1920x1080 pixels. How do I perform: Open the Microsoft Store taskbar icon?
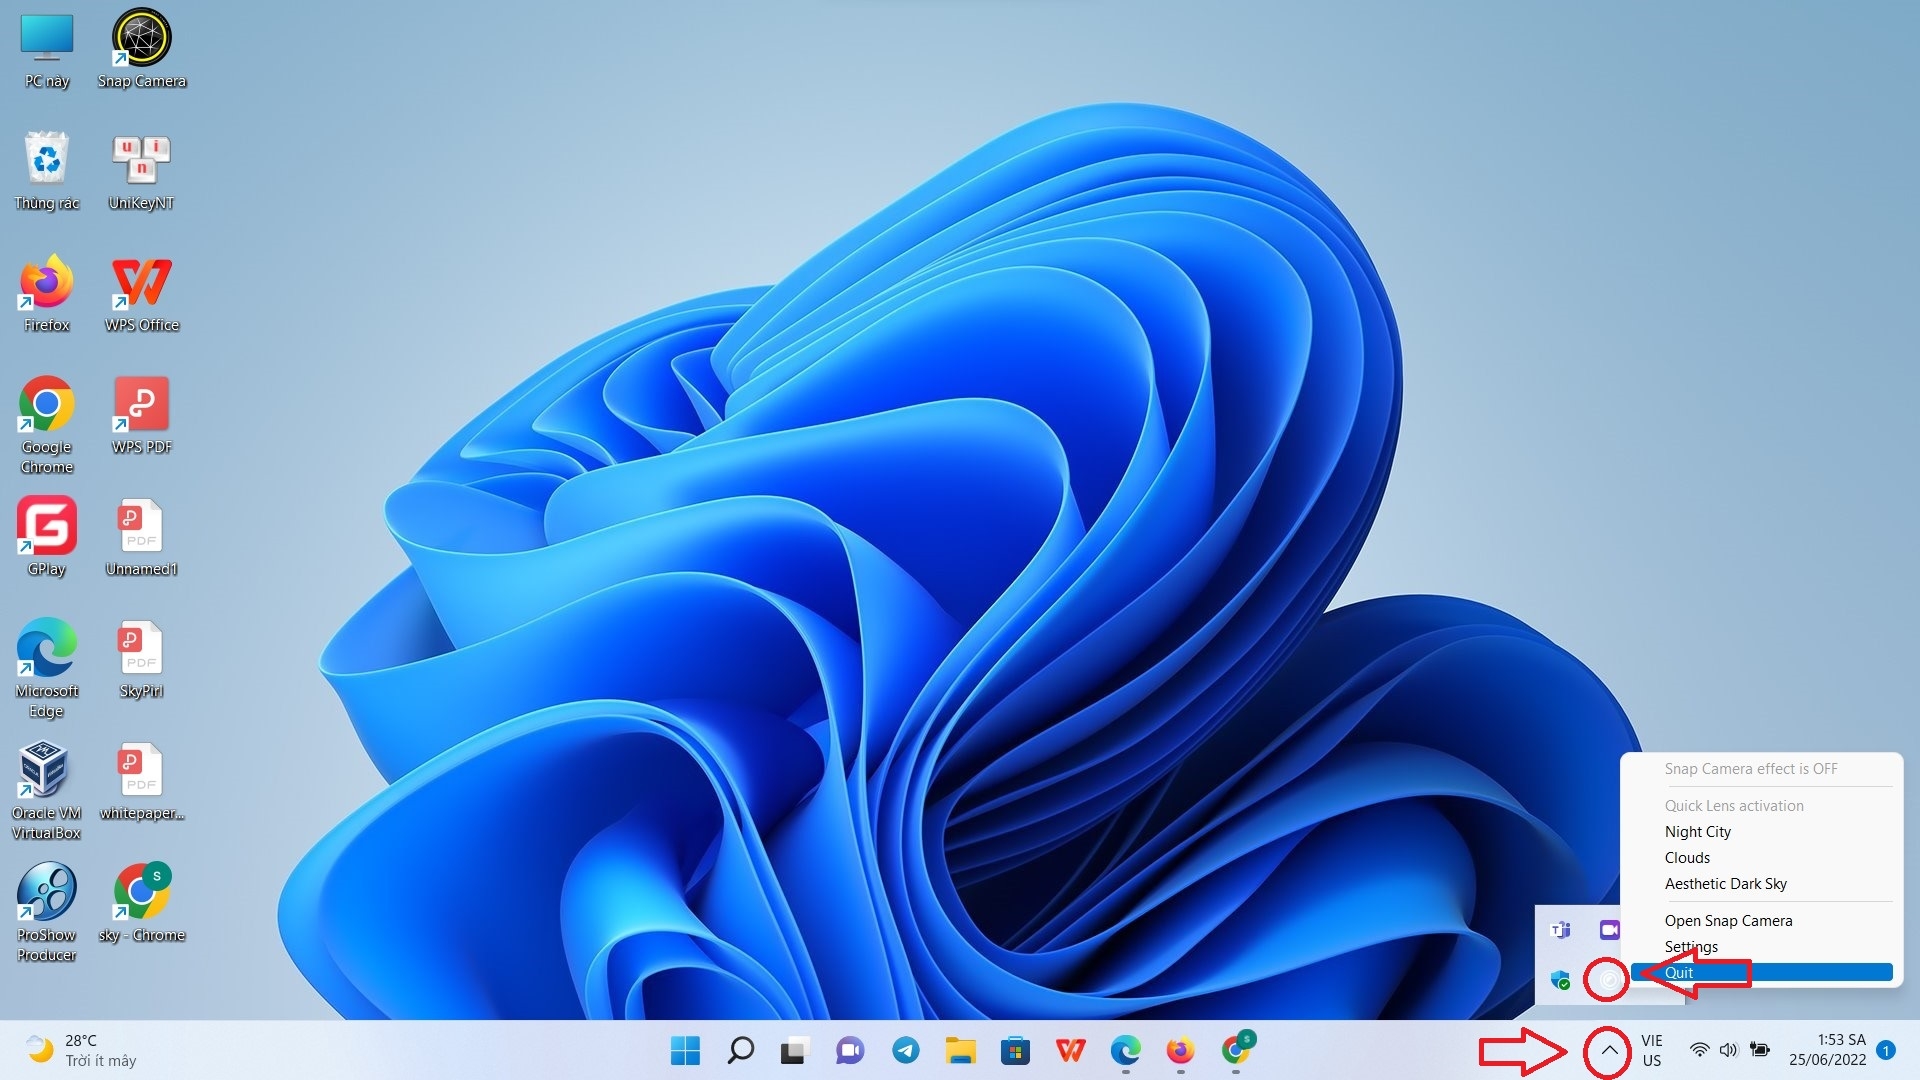coord(1015,1050)
